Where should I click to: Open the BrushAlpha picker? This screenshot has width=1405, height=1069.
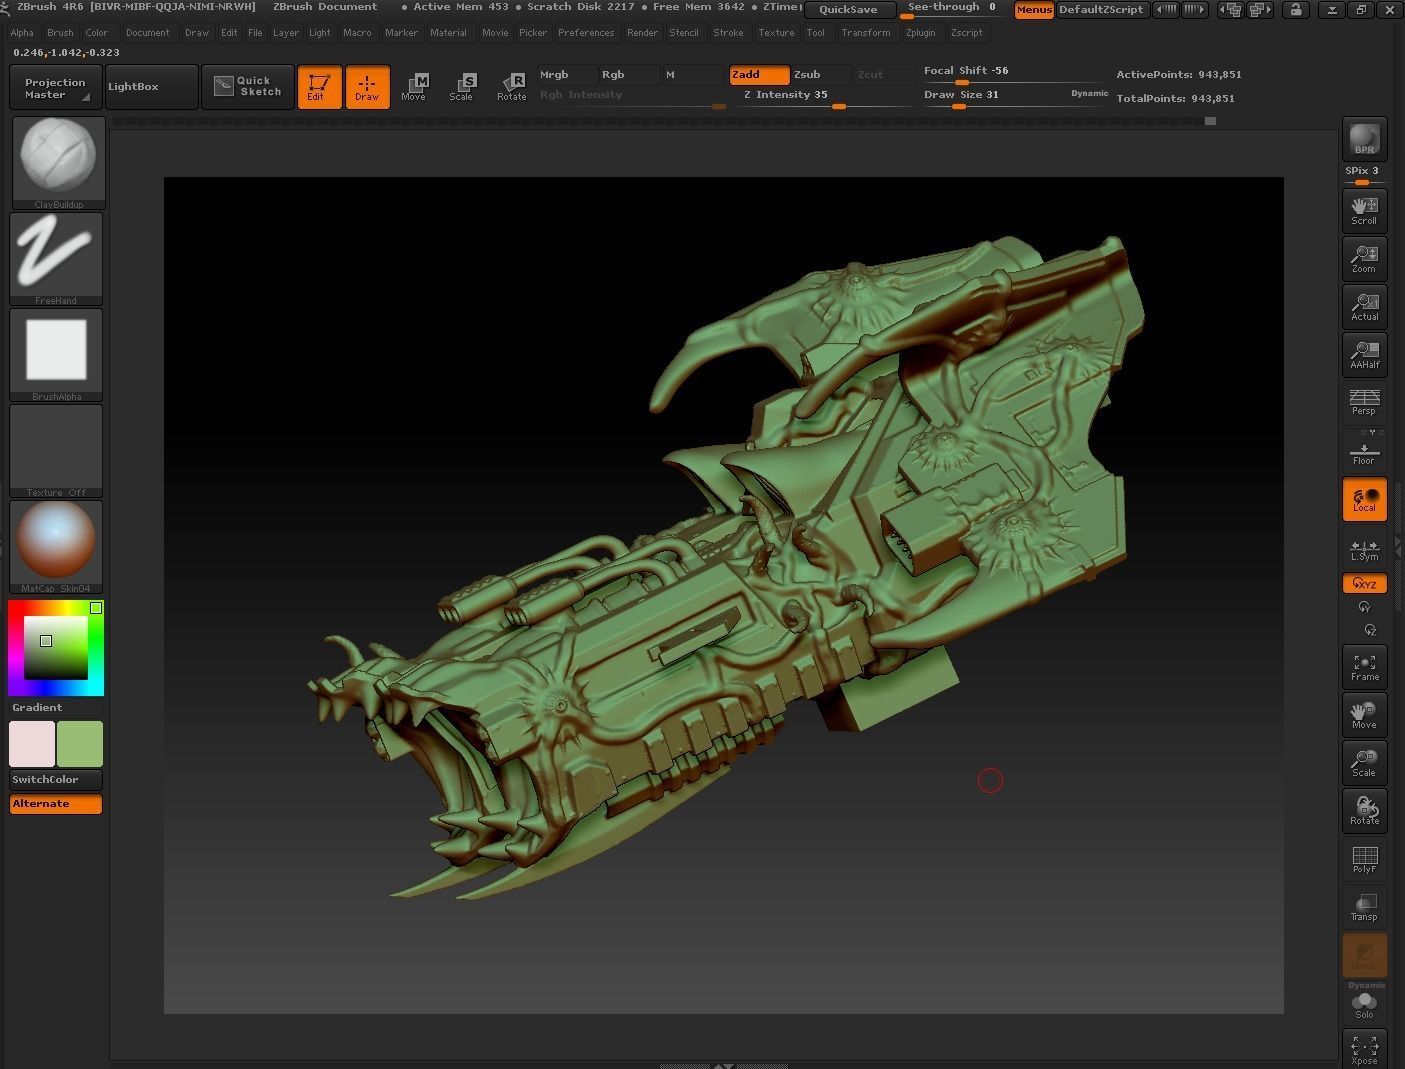coord(56,354)
